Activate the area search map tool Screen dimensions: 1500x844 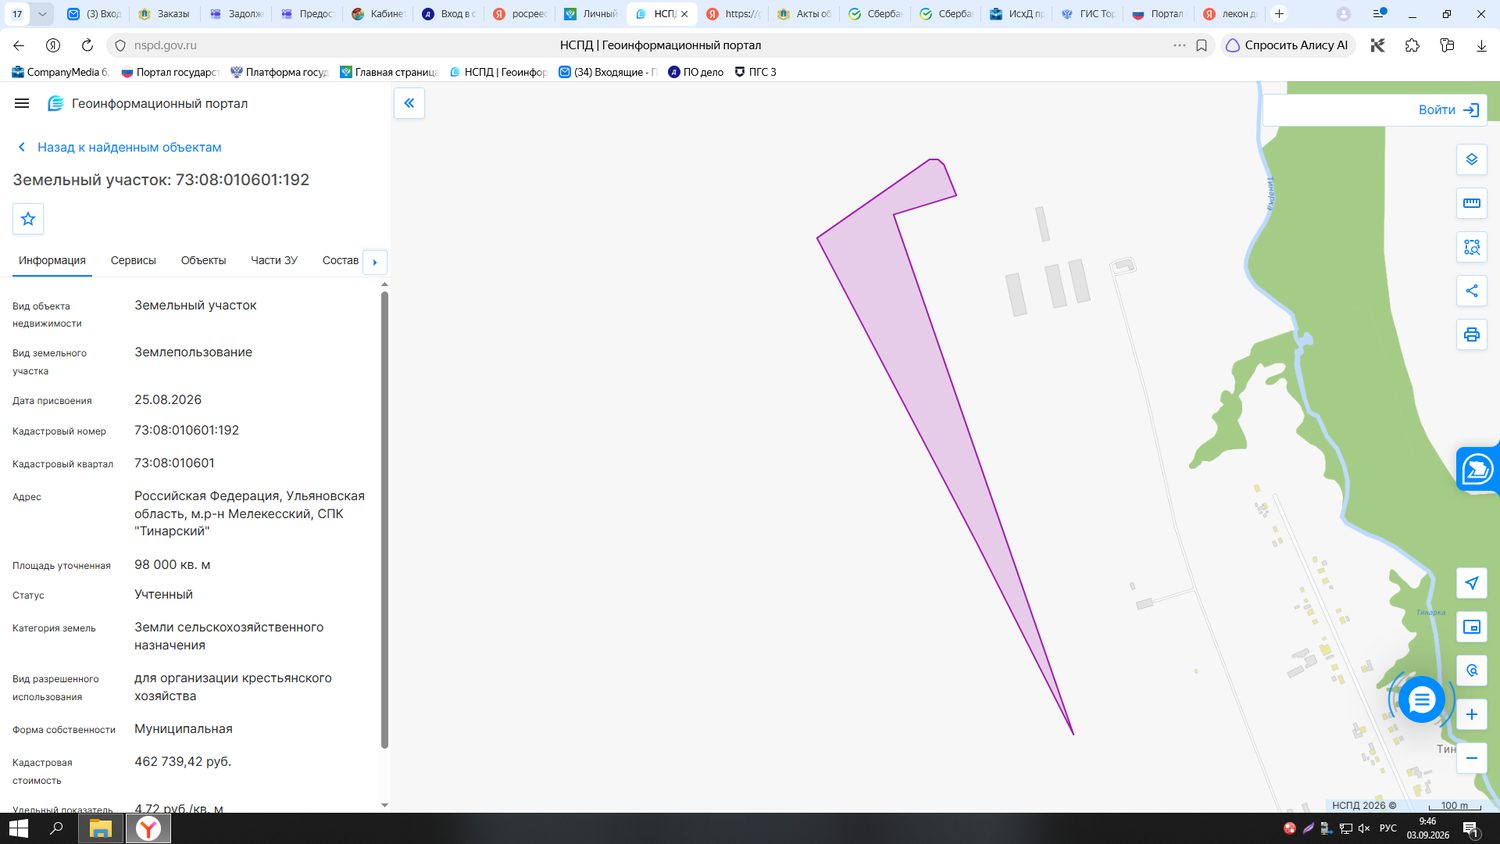point(1471,247)
